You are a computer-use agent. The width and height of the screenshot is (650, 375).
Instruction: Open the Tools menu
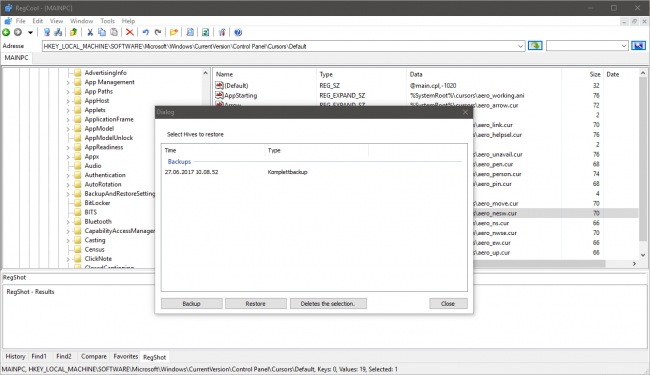(x=107, y=21)
